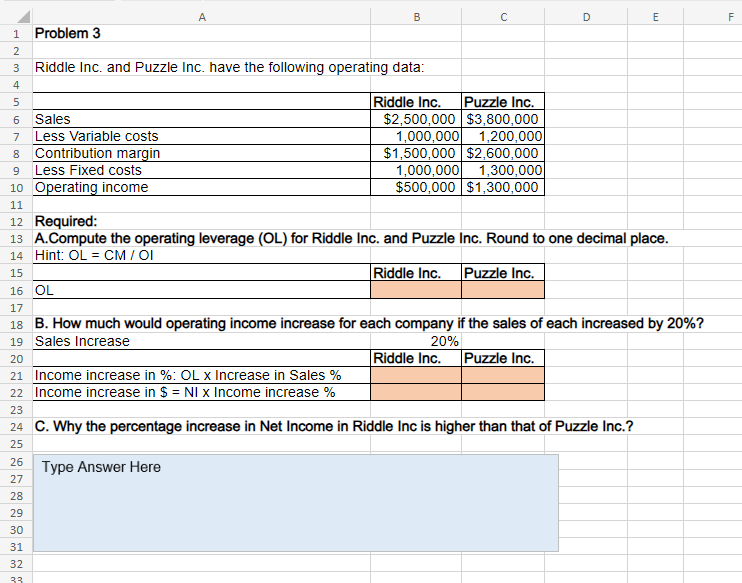This screenshot has width=742, height=583.
Task: Select Puzzle OL answer cell in row 16
Action: 503,290
